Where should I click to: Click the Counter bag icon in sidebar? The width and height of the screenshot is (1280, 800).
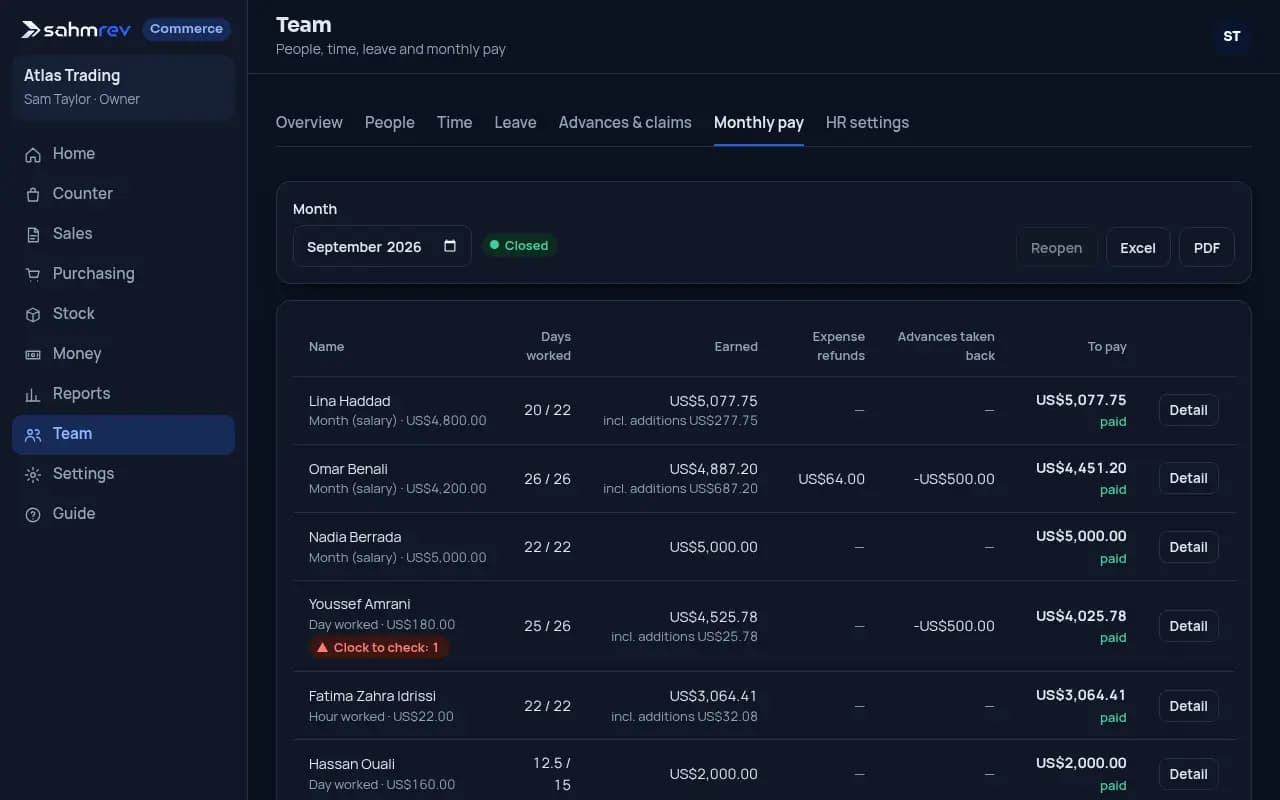point(33,194)
